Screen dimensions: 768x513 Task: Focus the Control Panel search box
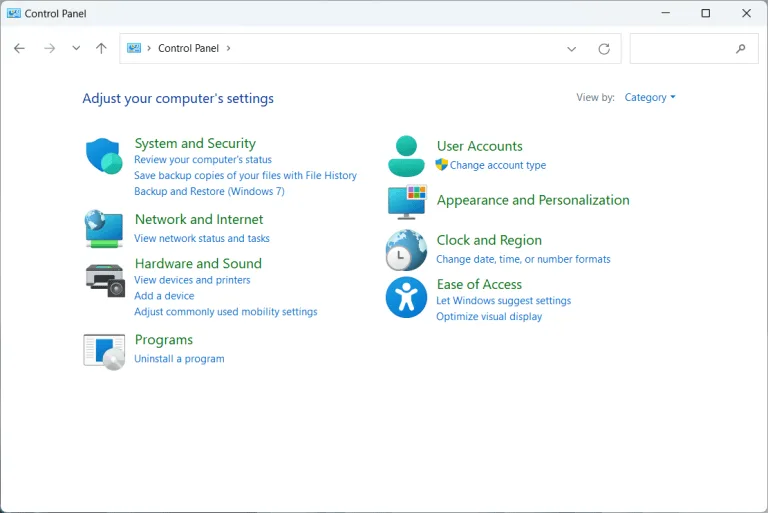click(x=694, y=49)
